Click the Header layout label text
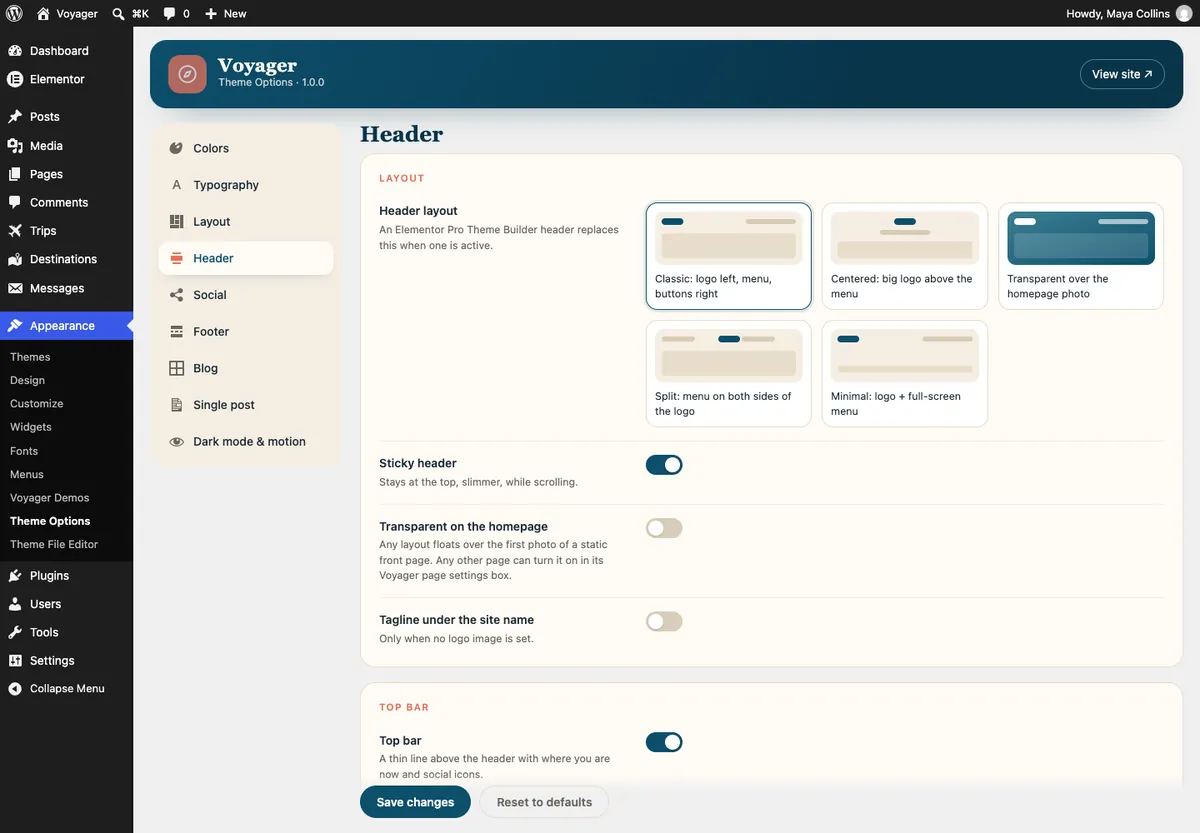Screen dimensions: 1200x833 click(x=418, y=211)
